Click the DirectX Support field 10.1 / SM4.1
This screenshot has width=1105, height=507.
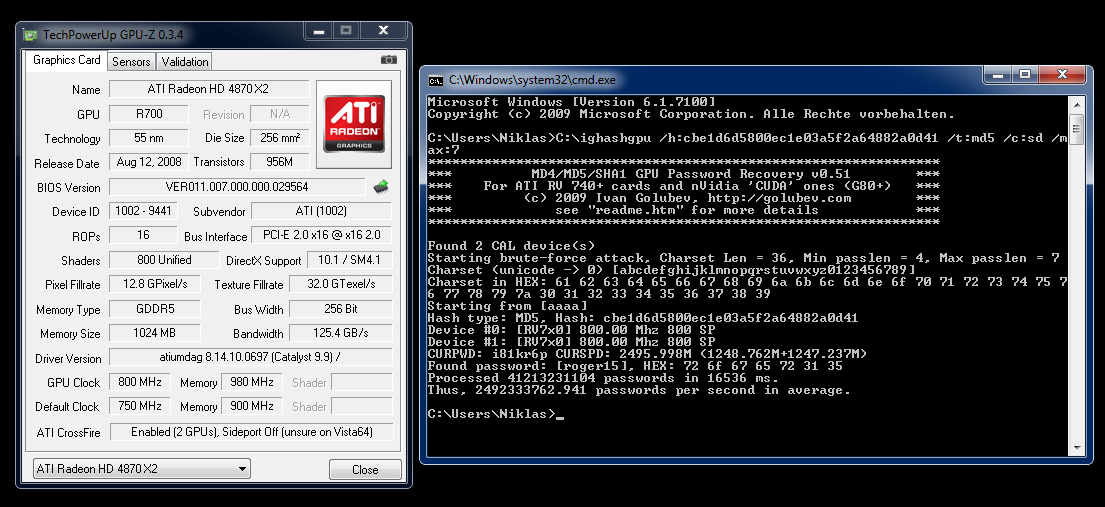[350, 259]
